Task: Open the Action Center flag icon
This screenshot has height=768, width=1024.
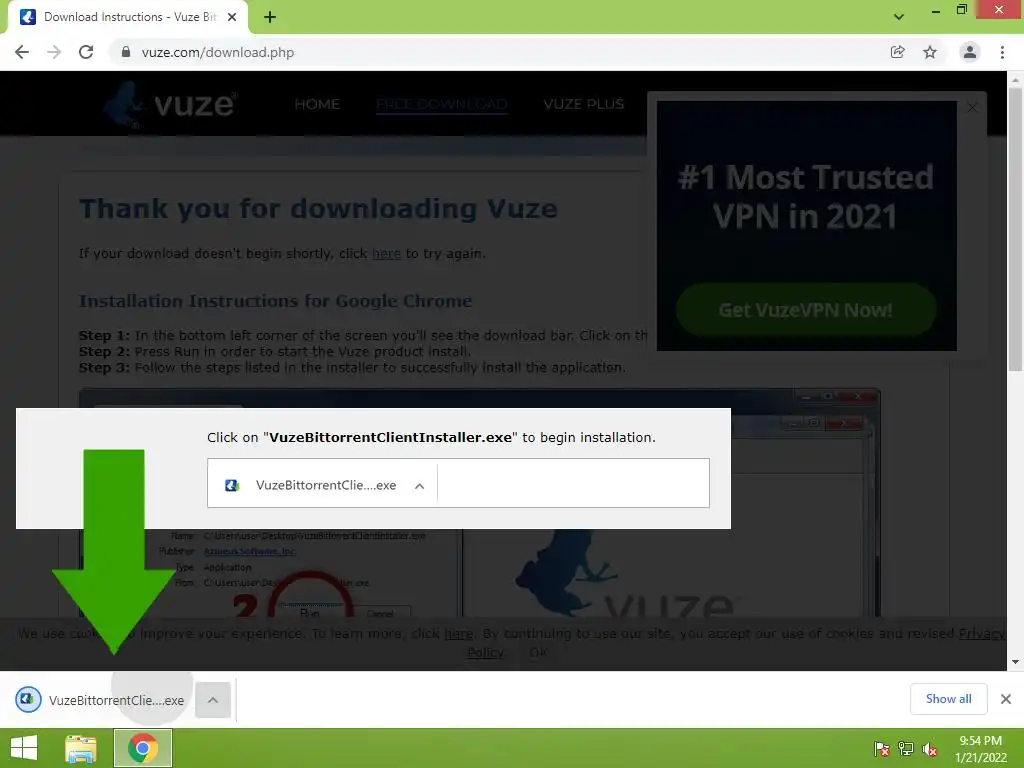Action: click(882, 749)
